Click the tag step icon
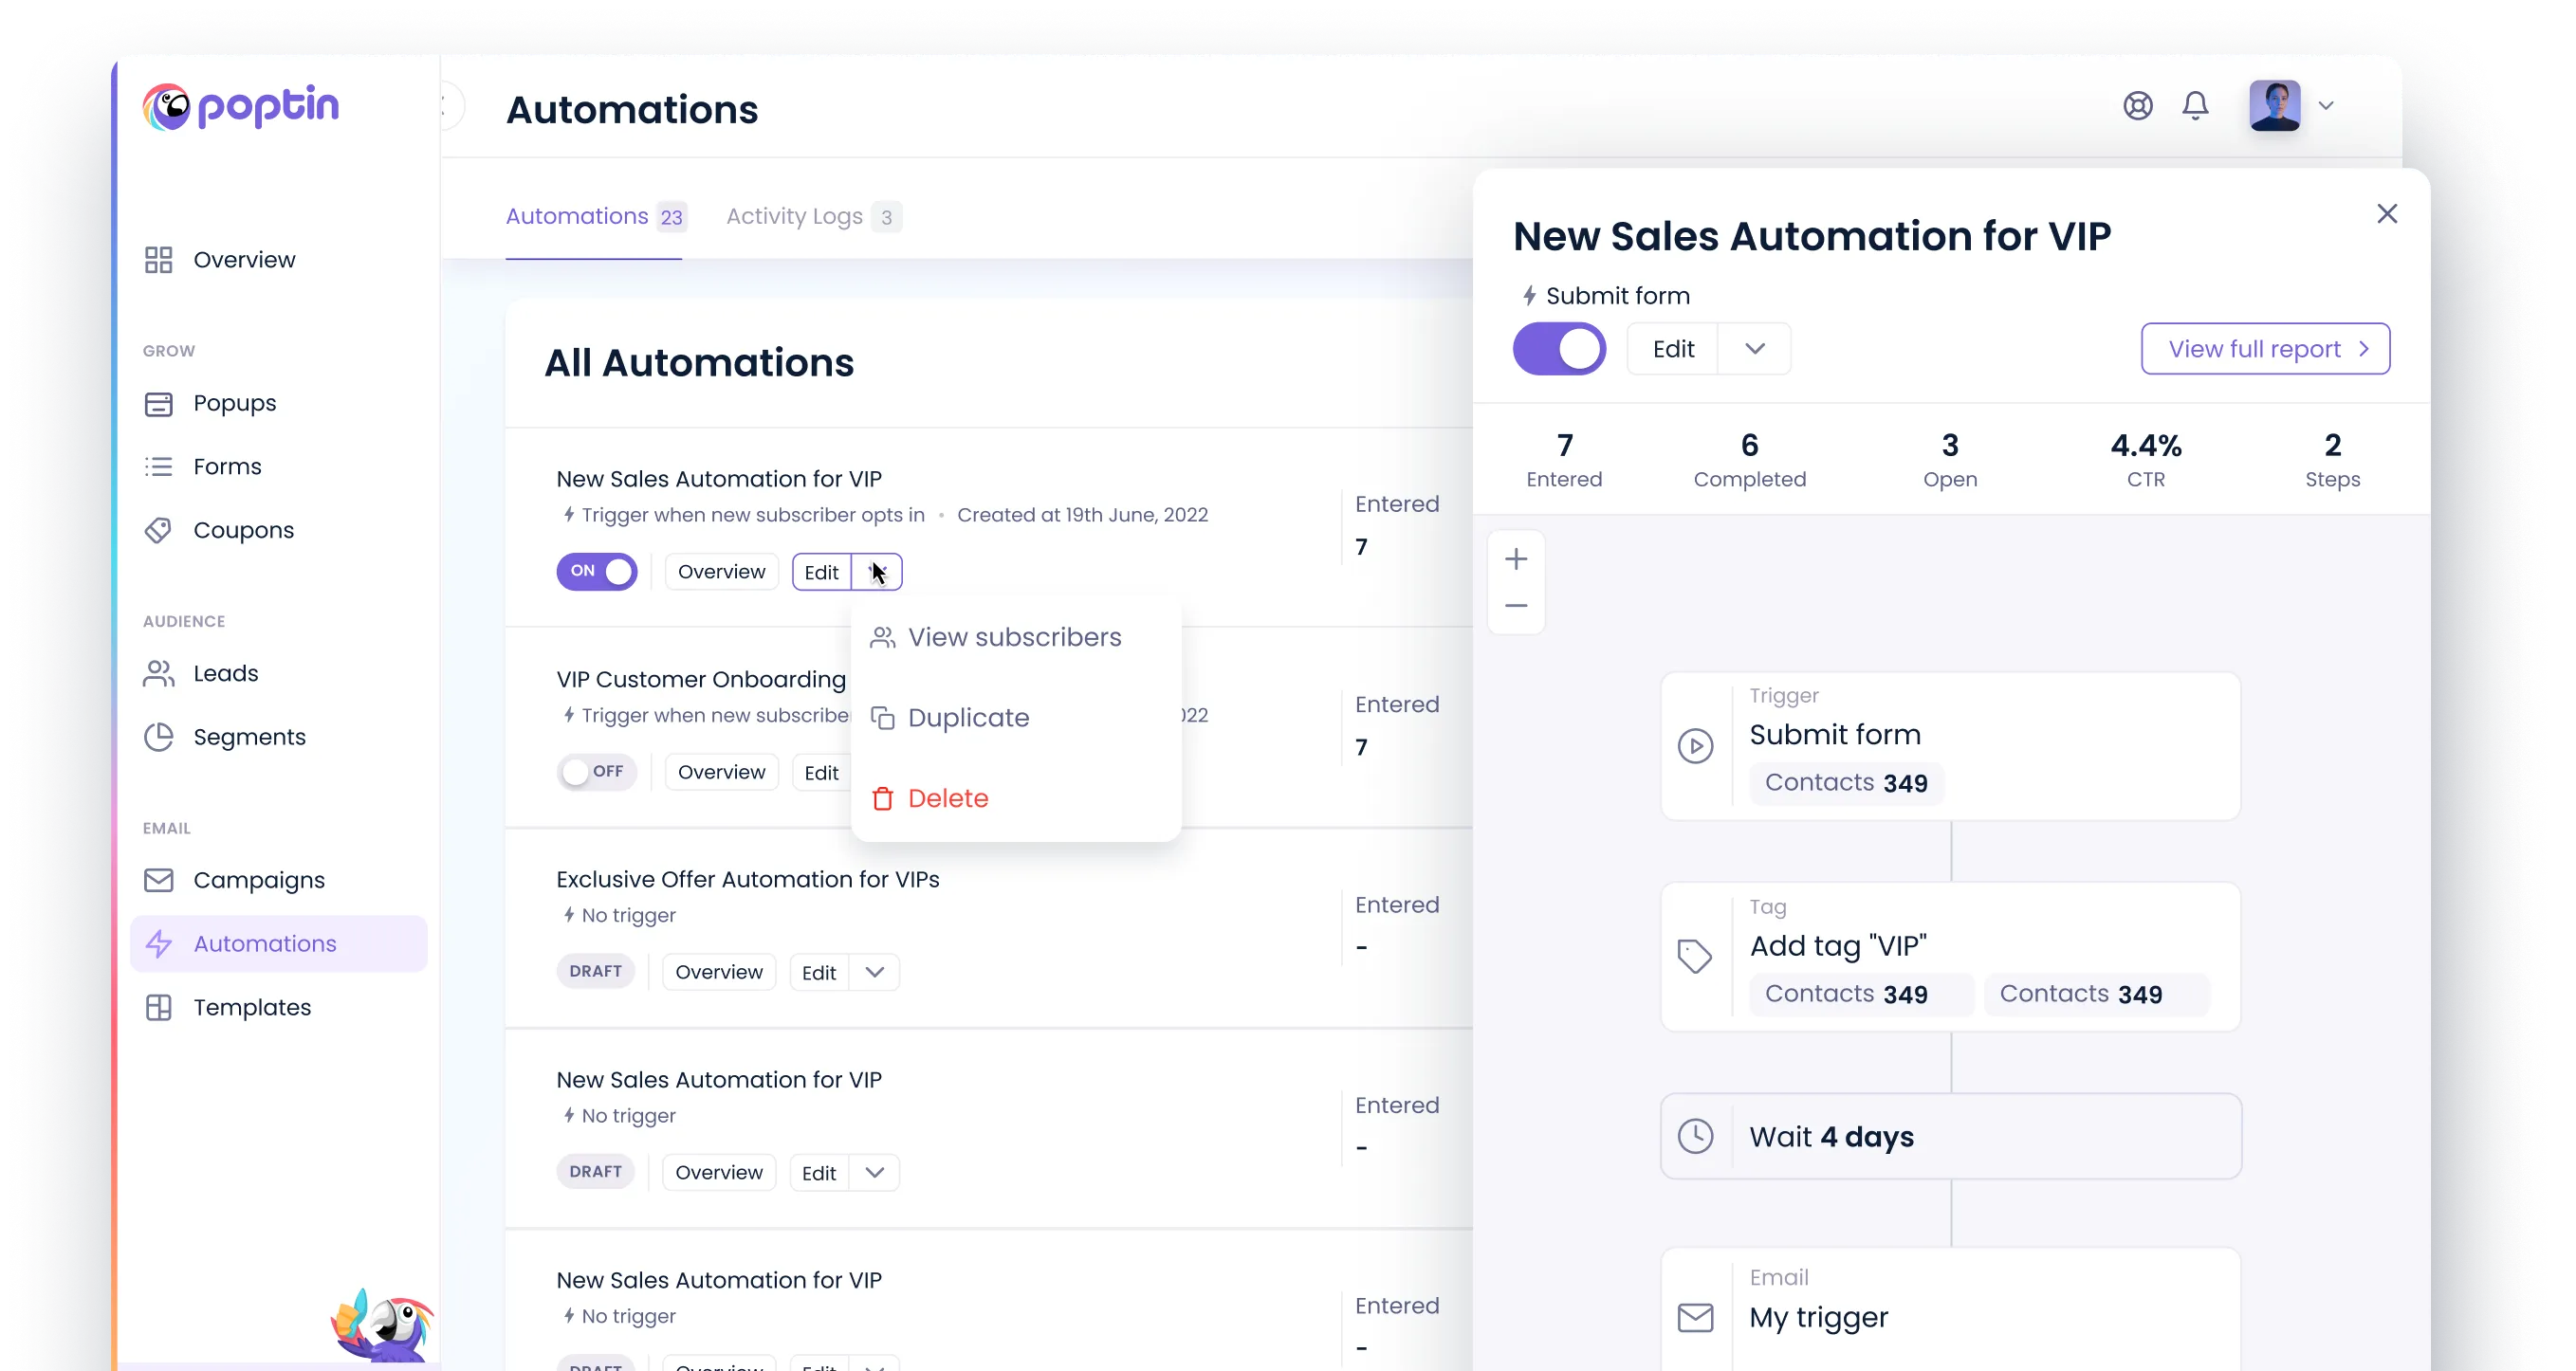Screen dimensions: 2576x1371 point(1695,957)
